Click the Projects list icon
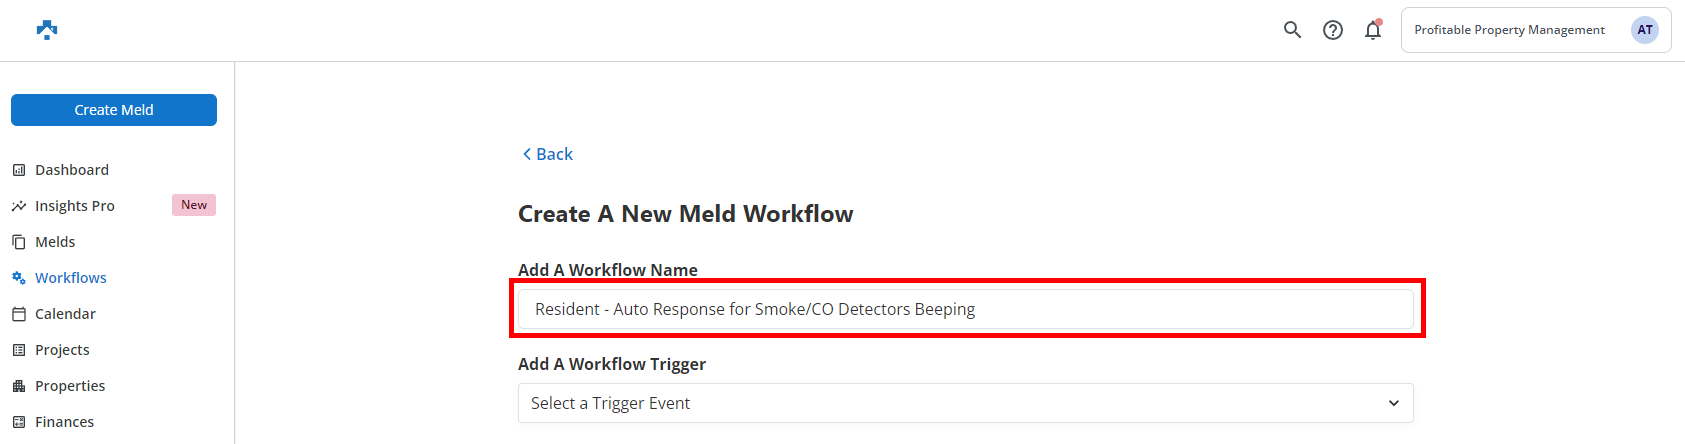Image resolution: width=1685 pixels, height=444 pixels. coord(19,350)
